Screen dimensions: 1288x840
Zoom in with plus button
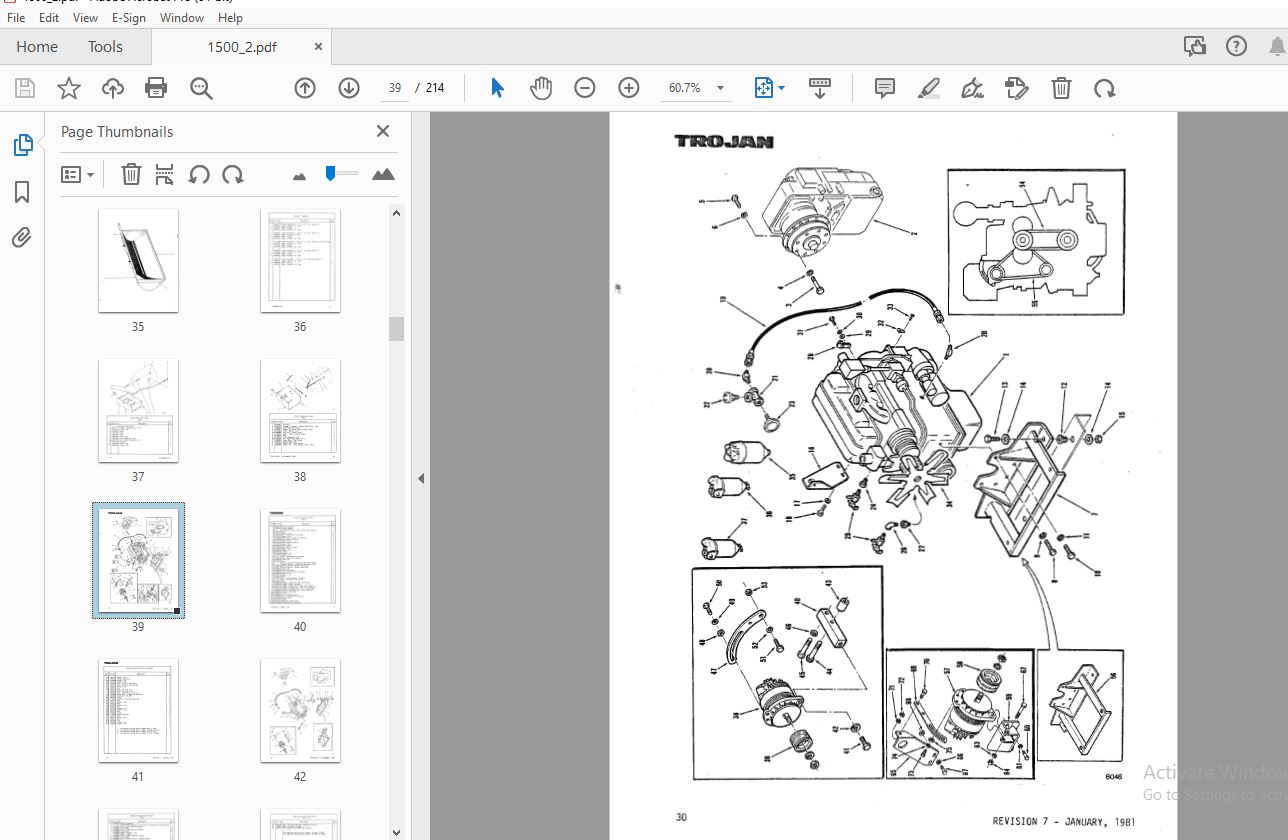point(629,88)
